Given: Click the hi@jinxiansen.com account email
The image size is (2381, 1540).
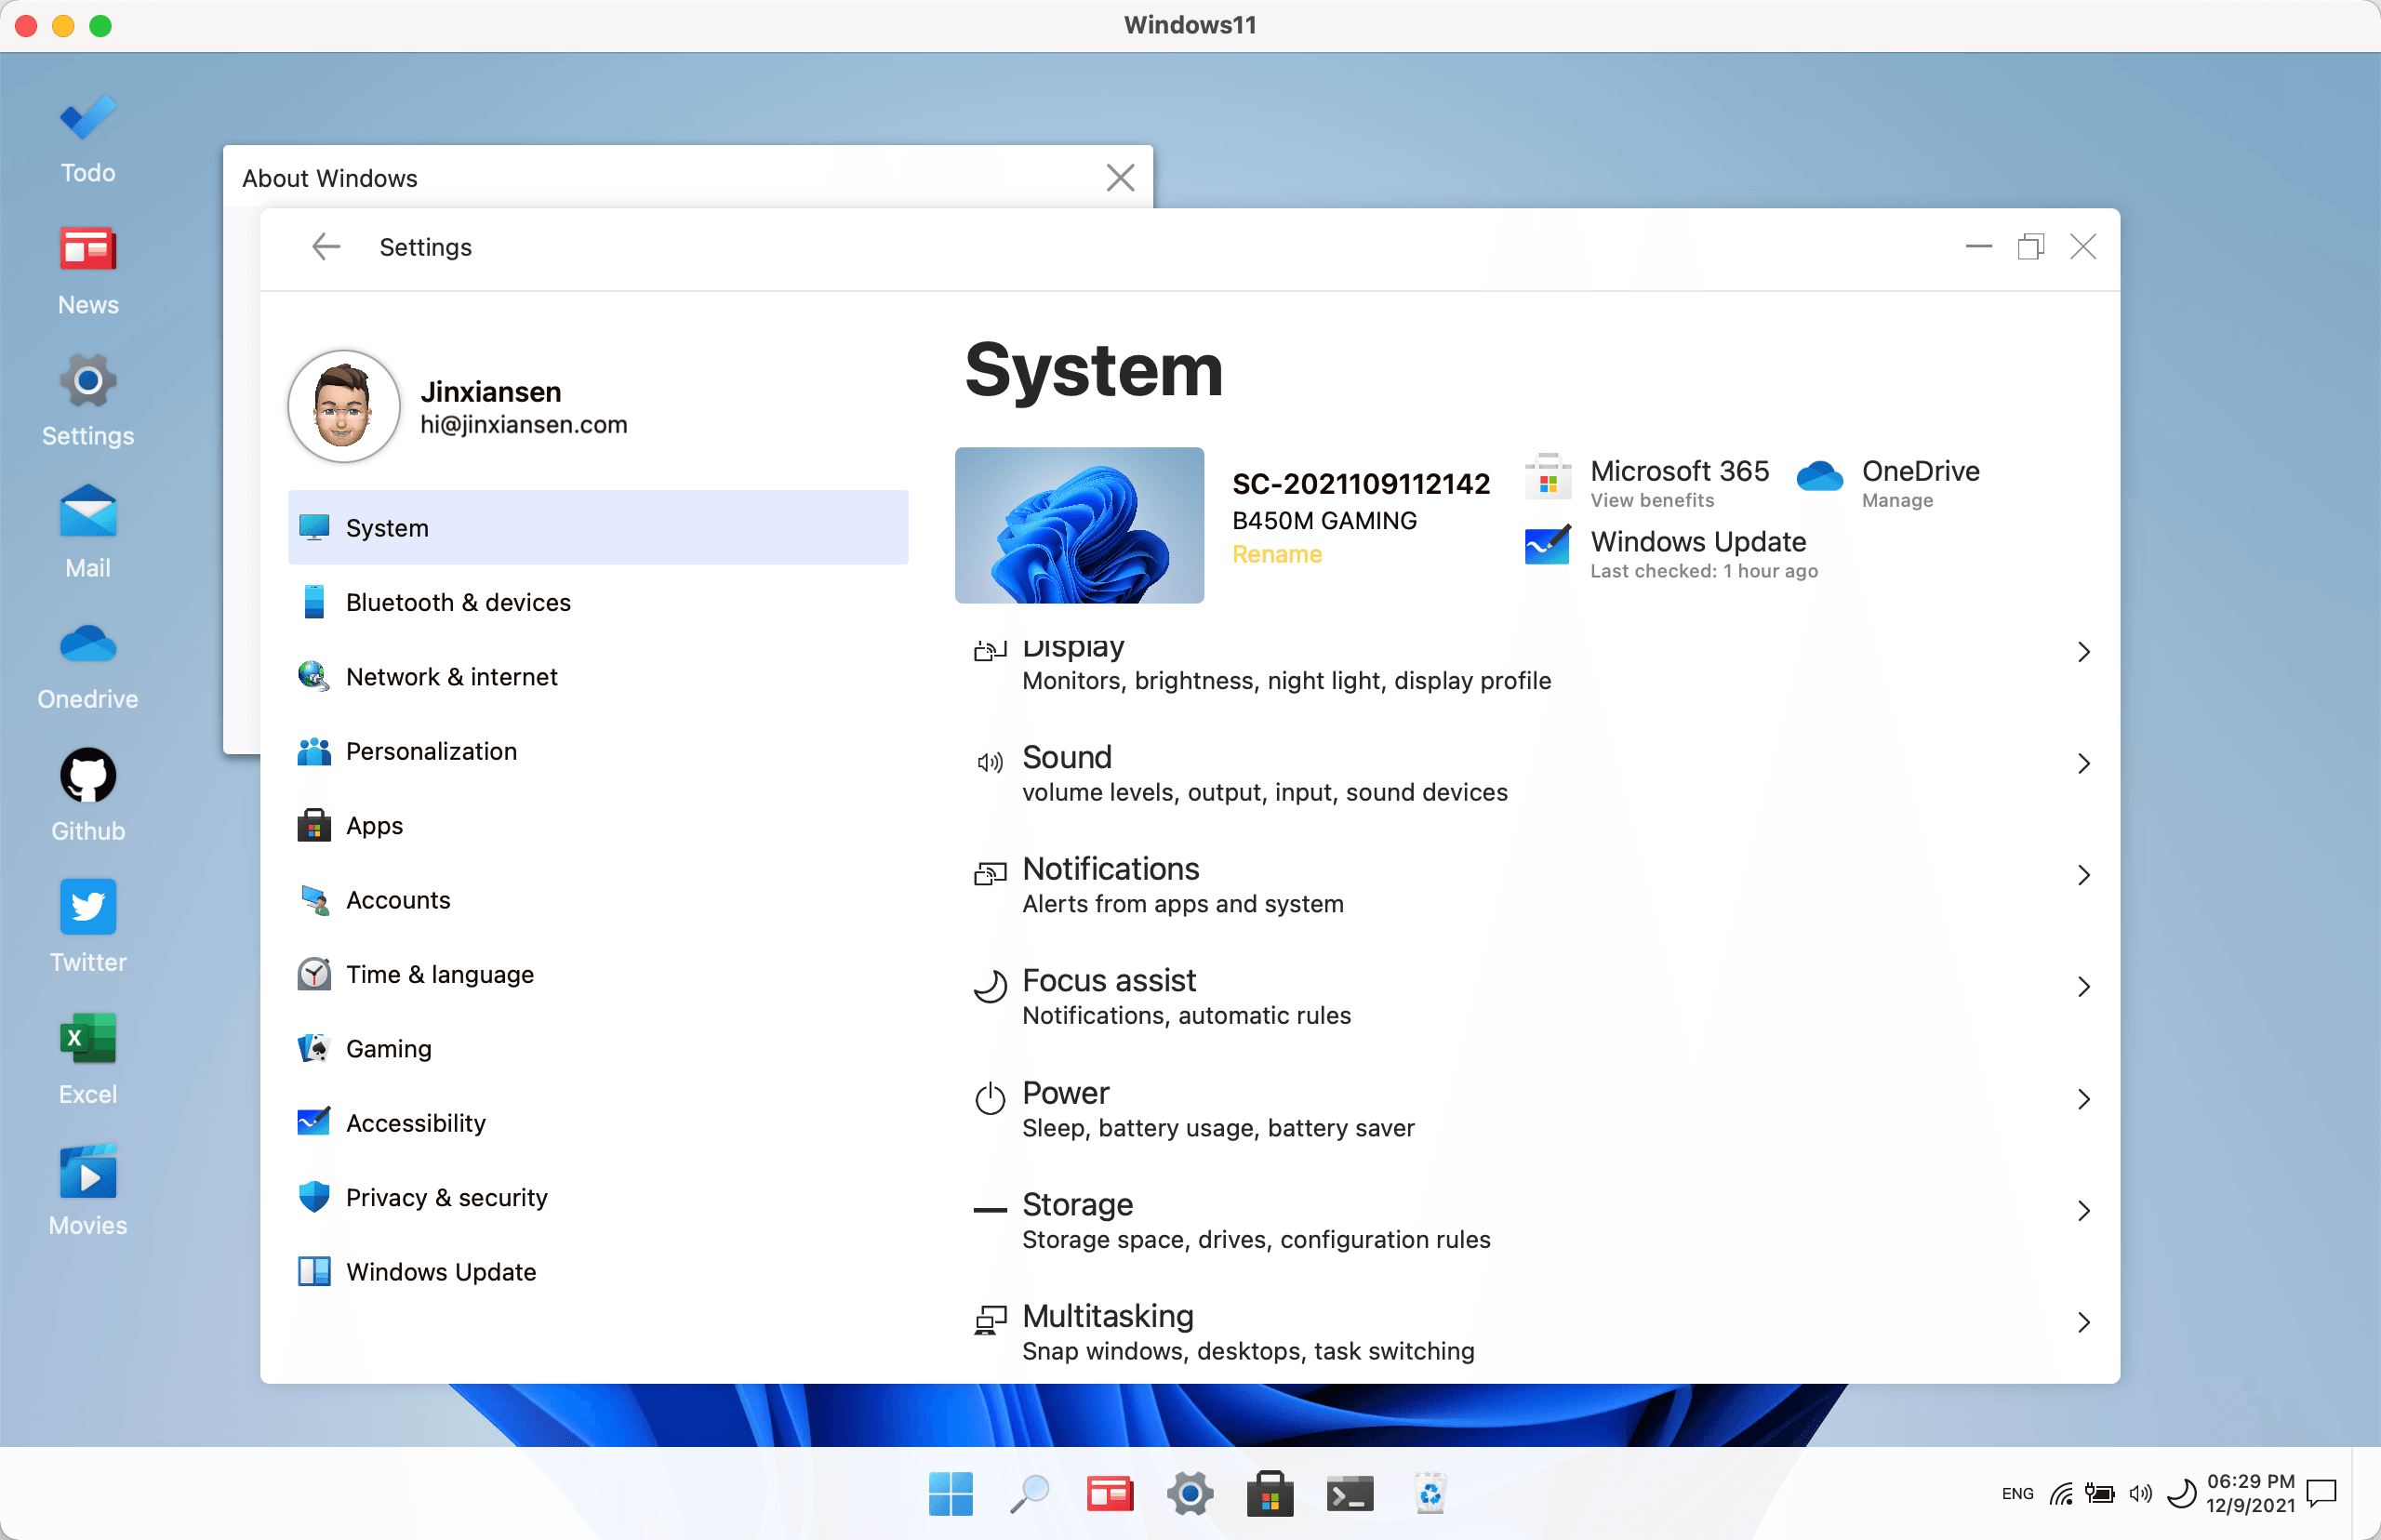Looking at the screenshot, I should (524, 424).
